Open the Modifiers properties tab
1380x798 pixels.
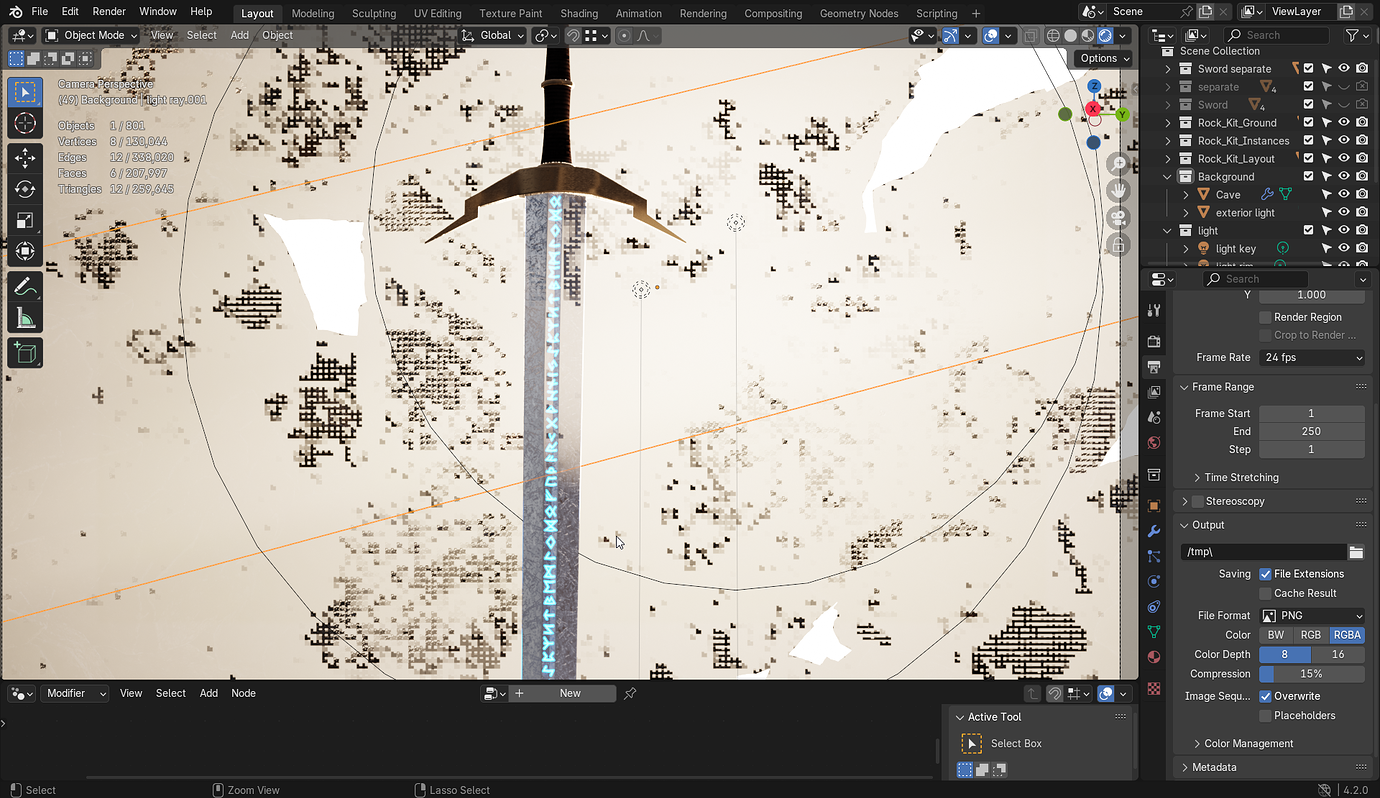click(1154, 531)
